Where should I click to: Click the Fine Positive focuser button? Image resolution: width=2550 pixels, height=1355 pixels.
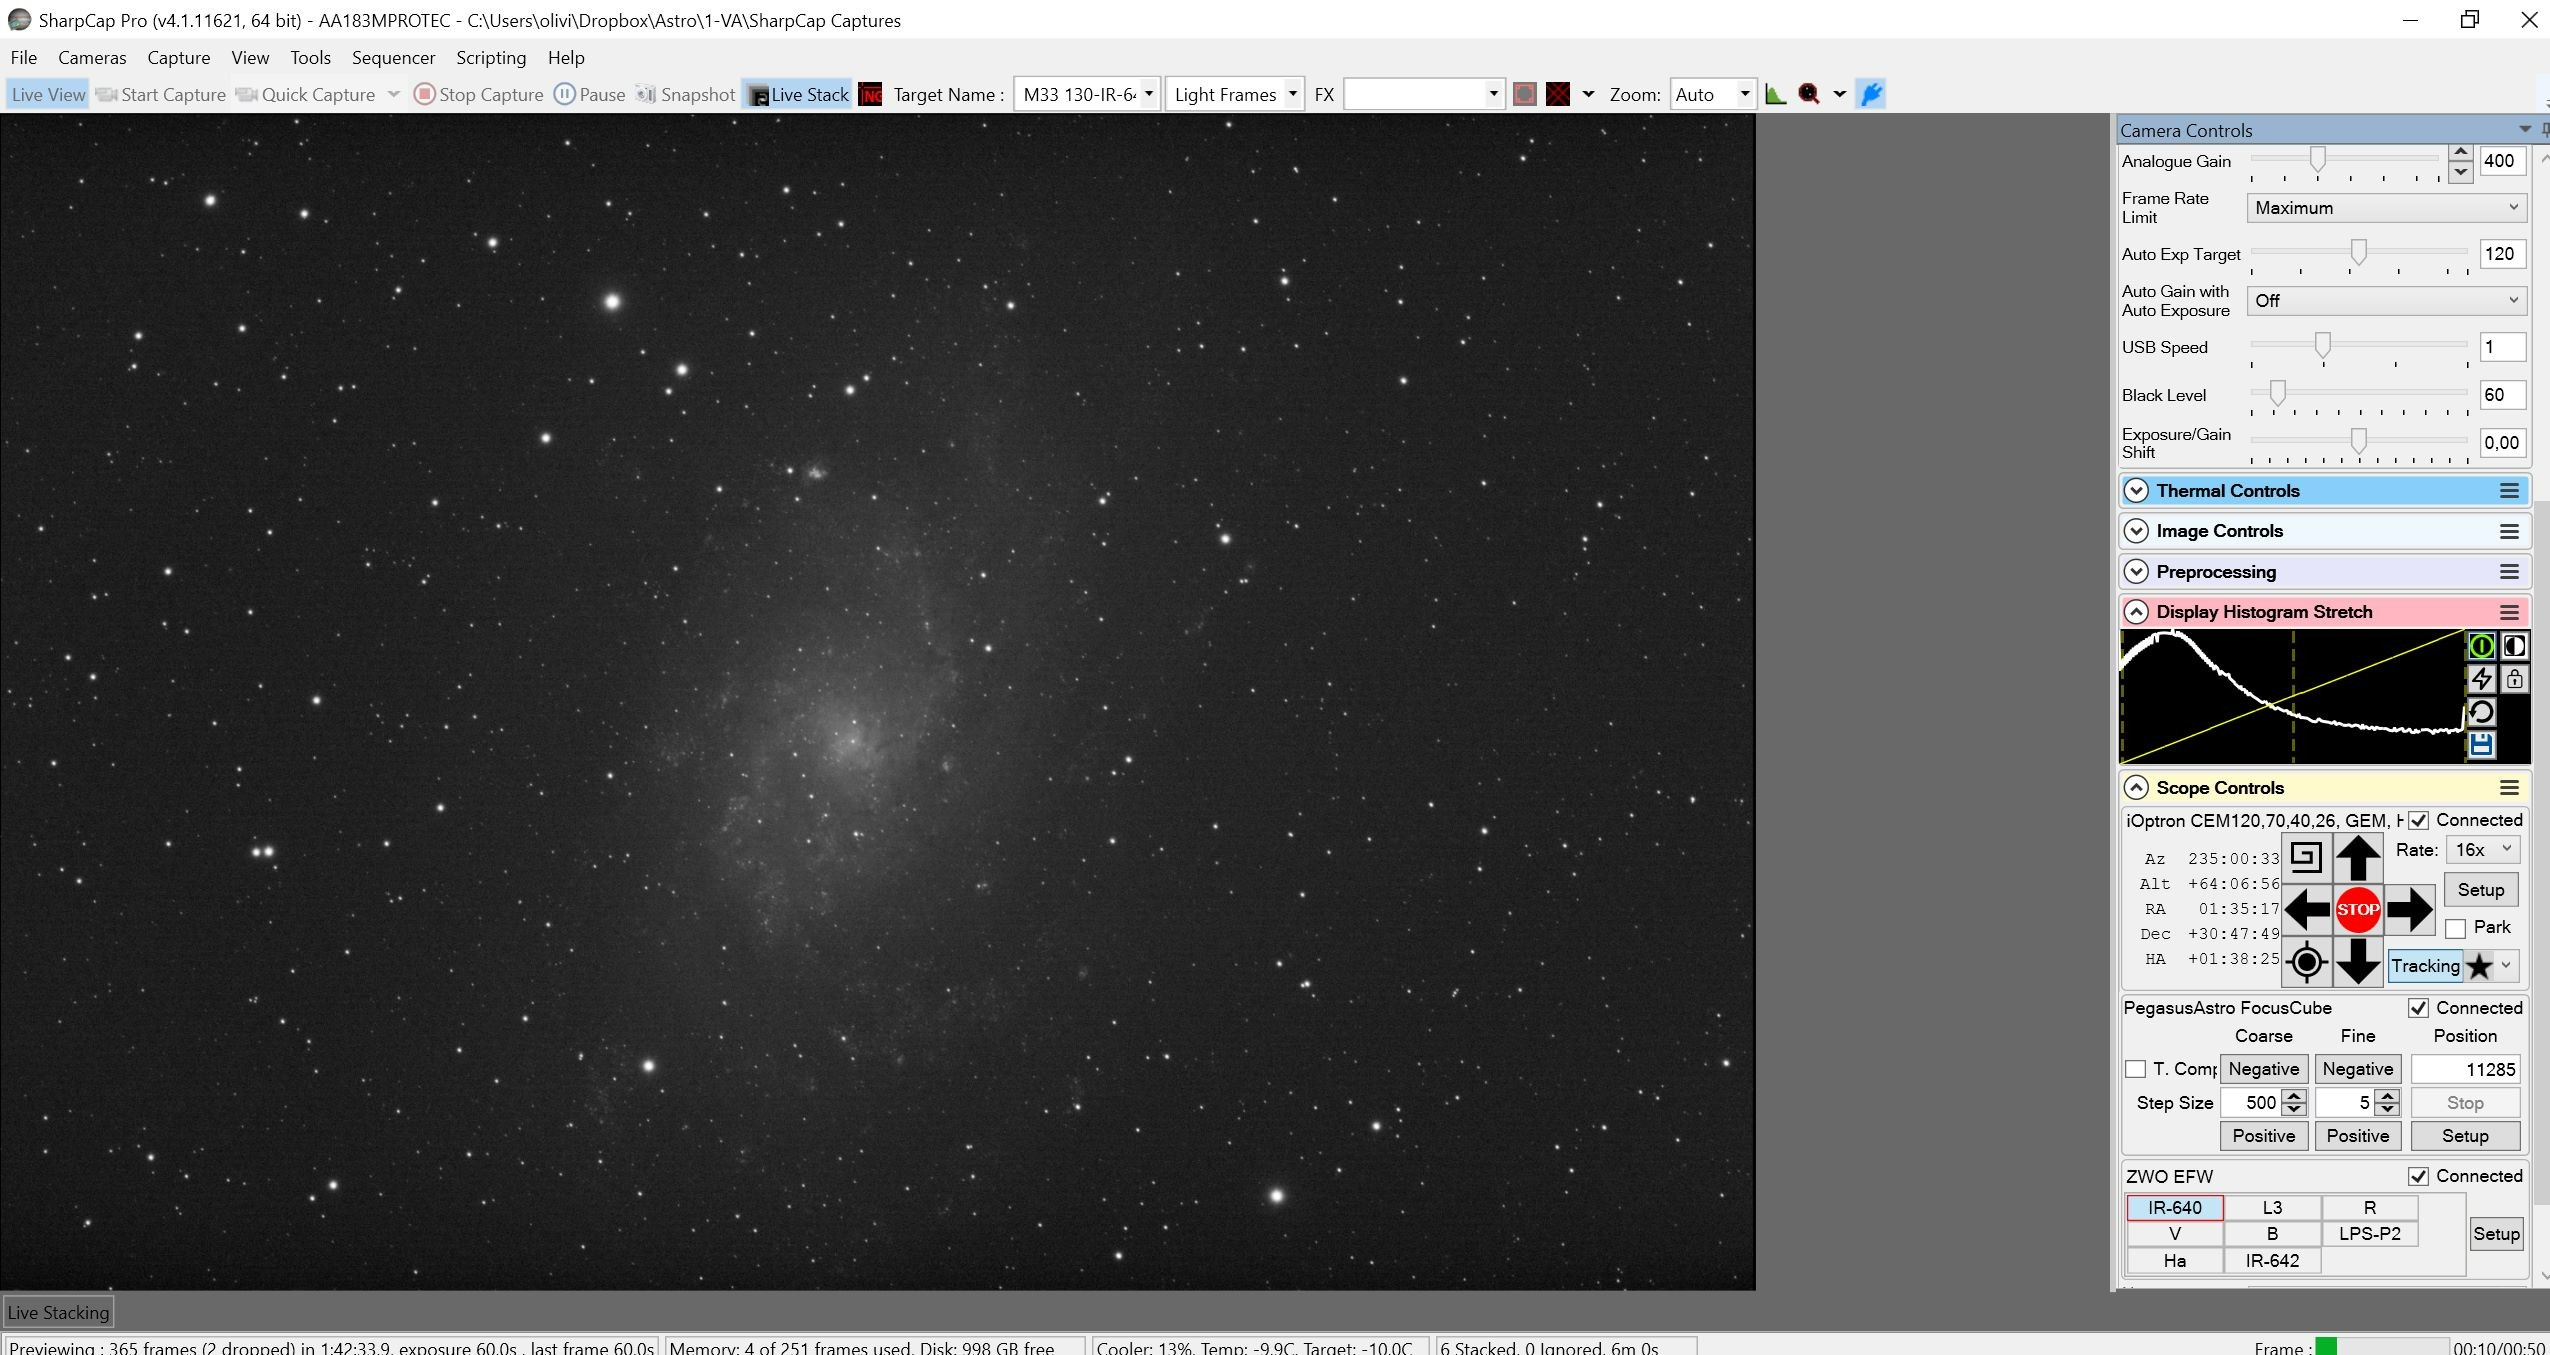pyautogui.click(x=2358, y=1136)
